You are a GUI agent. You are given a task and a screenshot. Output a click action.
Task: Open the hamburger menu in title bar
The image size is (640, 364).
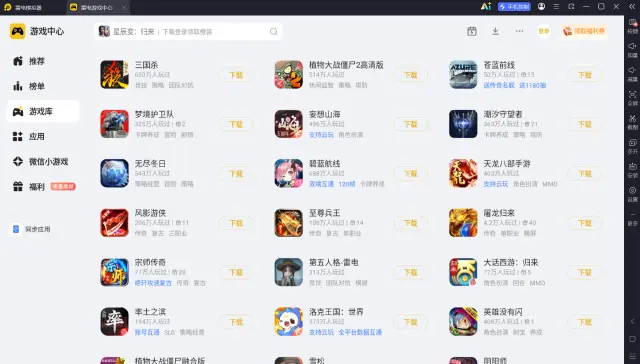(556, 7)
